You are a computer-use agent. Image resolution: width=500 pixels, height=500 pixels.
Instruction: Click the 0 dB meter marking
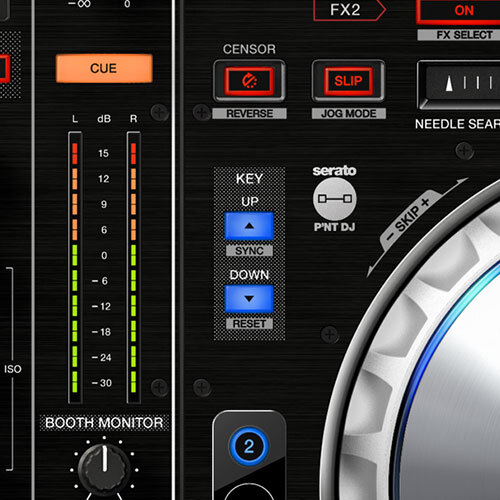104,255
